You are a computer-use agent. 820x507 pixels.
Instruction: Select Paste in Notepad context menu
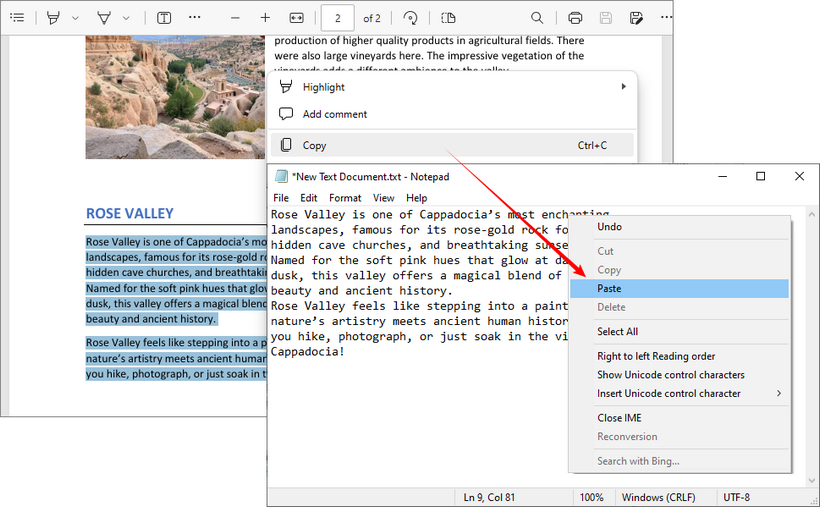pos(680,288)
